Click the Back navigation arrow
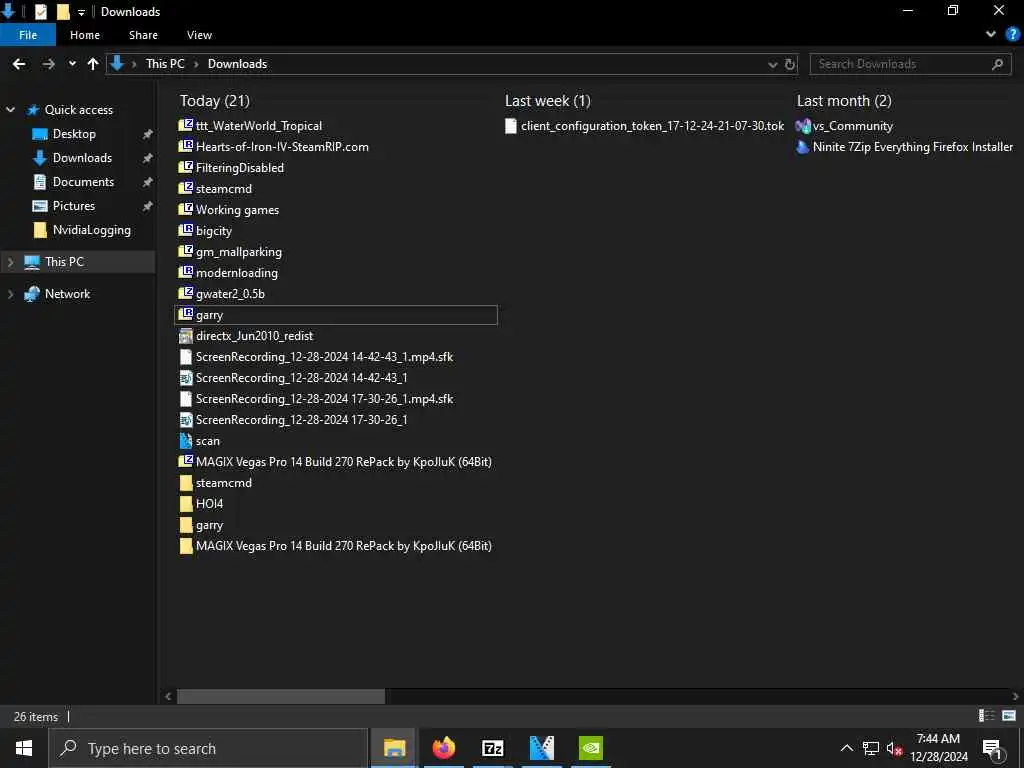1024x768 pixels. click(x=19, y=64)
